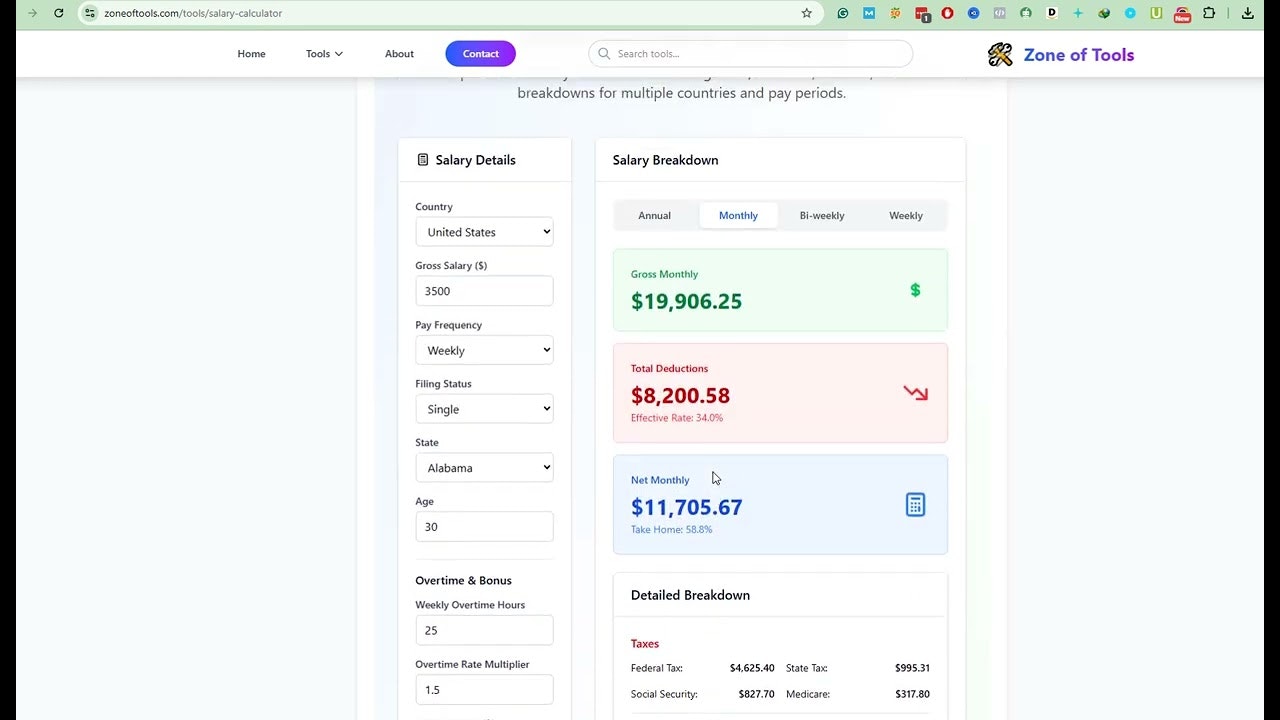The width and height of the screenshot is (1280, 720).
Task: Open the browser extensions puzzle icon
Action: tap(1207, 13)
